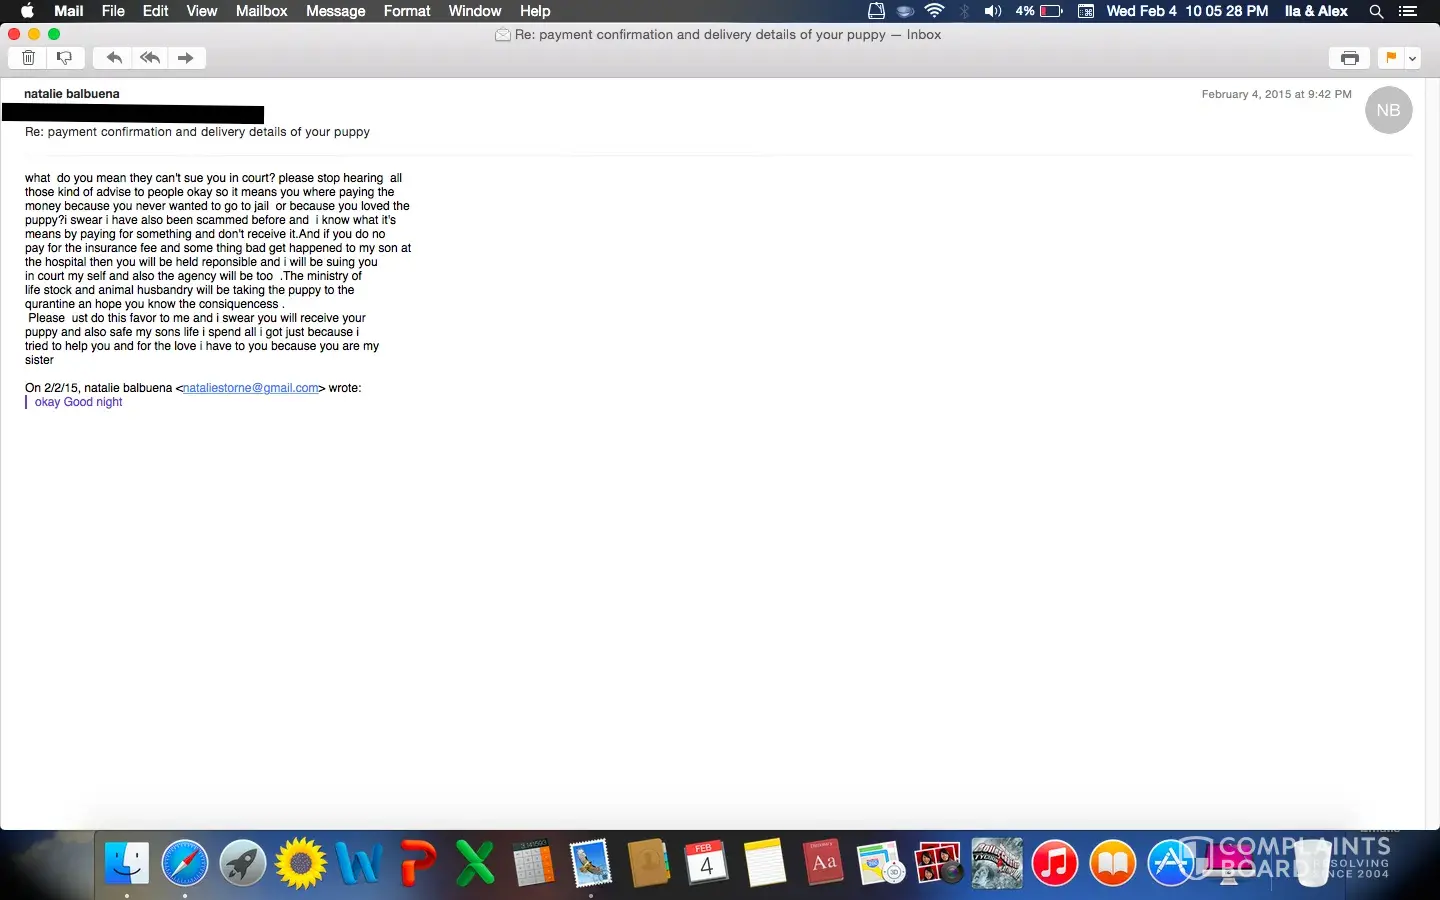This screenshot has width=1440, height=900.
Task: Open Notification Center list icon
Action: [1408, 11]
